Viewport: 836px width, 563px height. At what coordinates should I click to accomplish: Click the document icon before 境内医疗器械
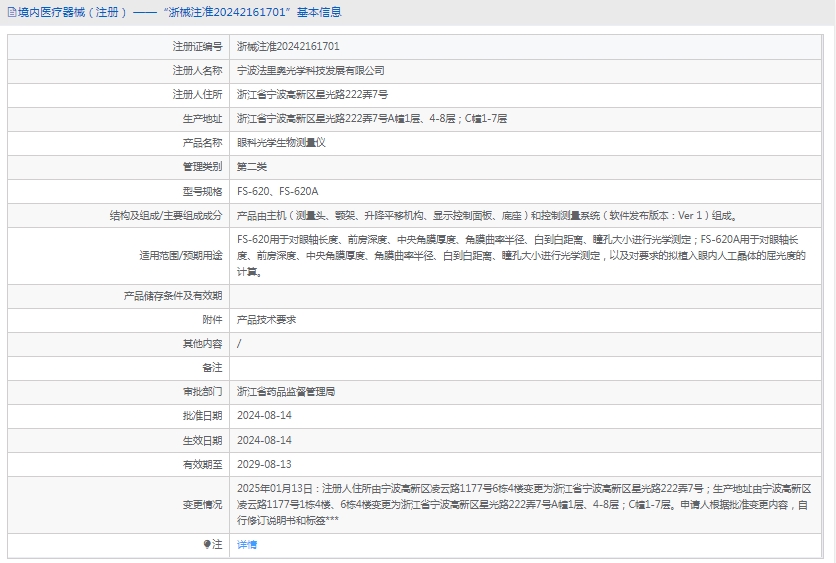[x=11, y=13]
